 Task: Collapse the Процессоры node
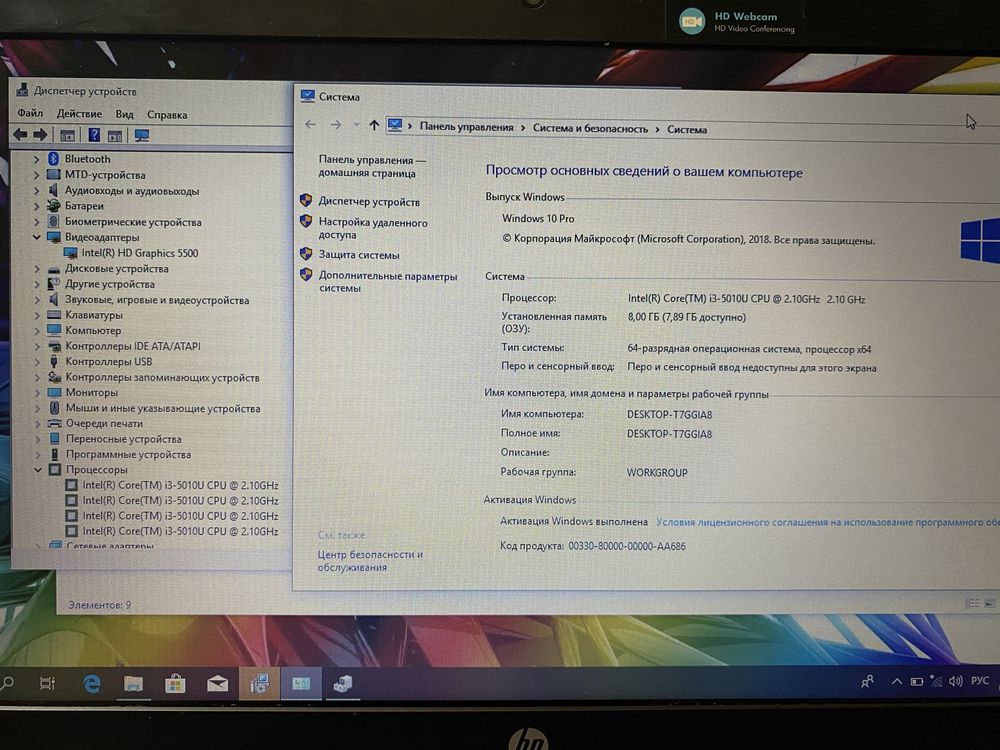coord(38,470)
